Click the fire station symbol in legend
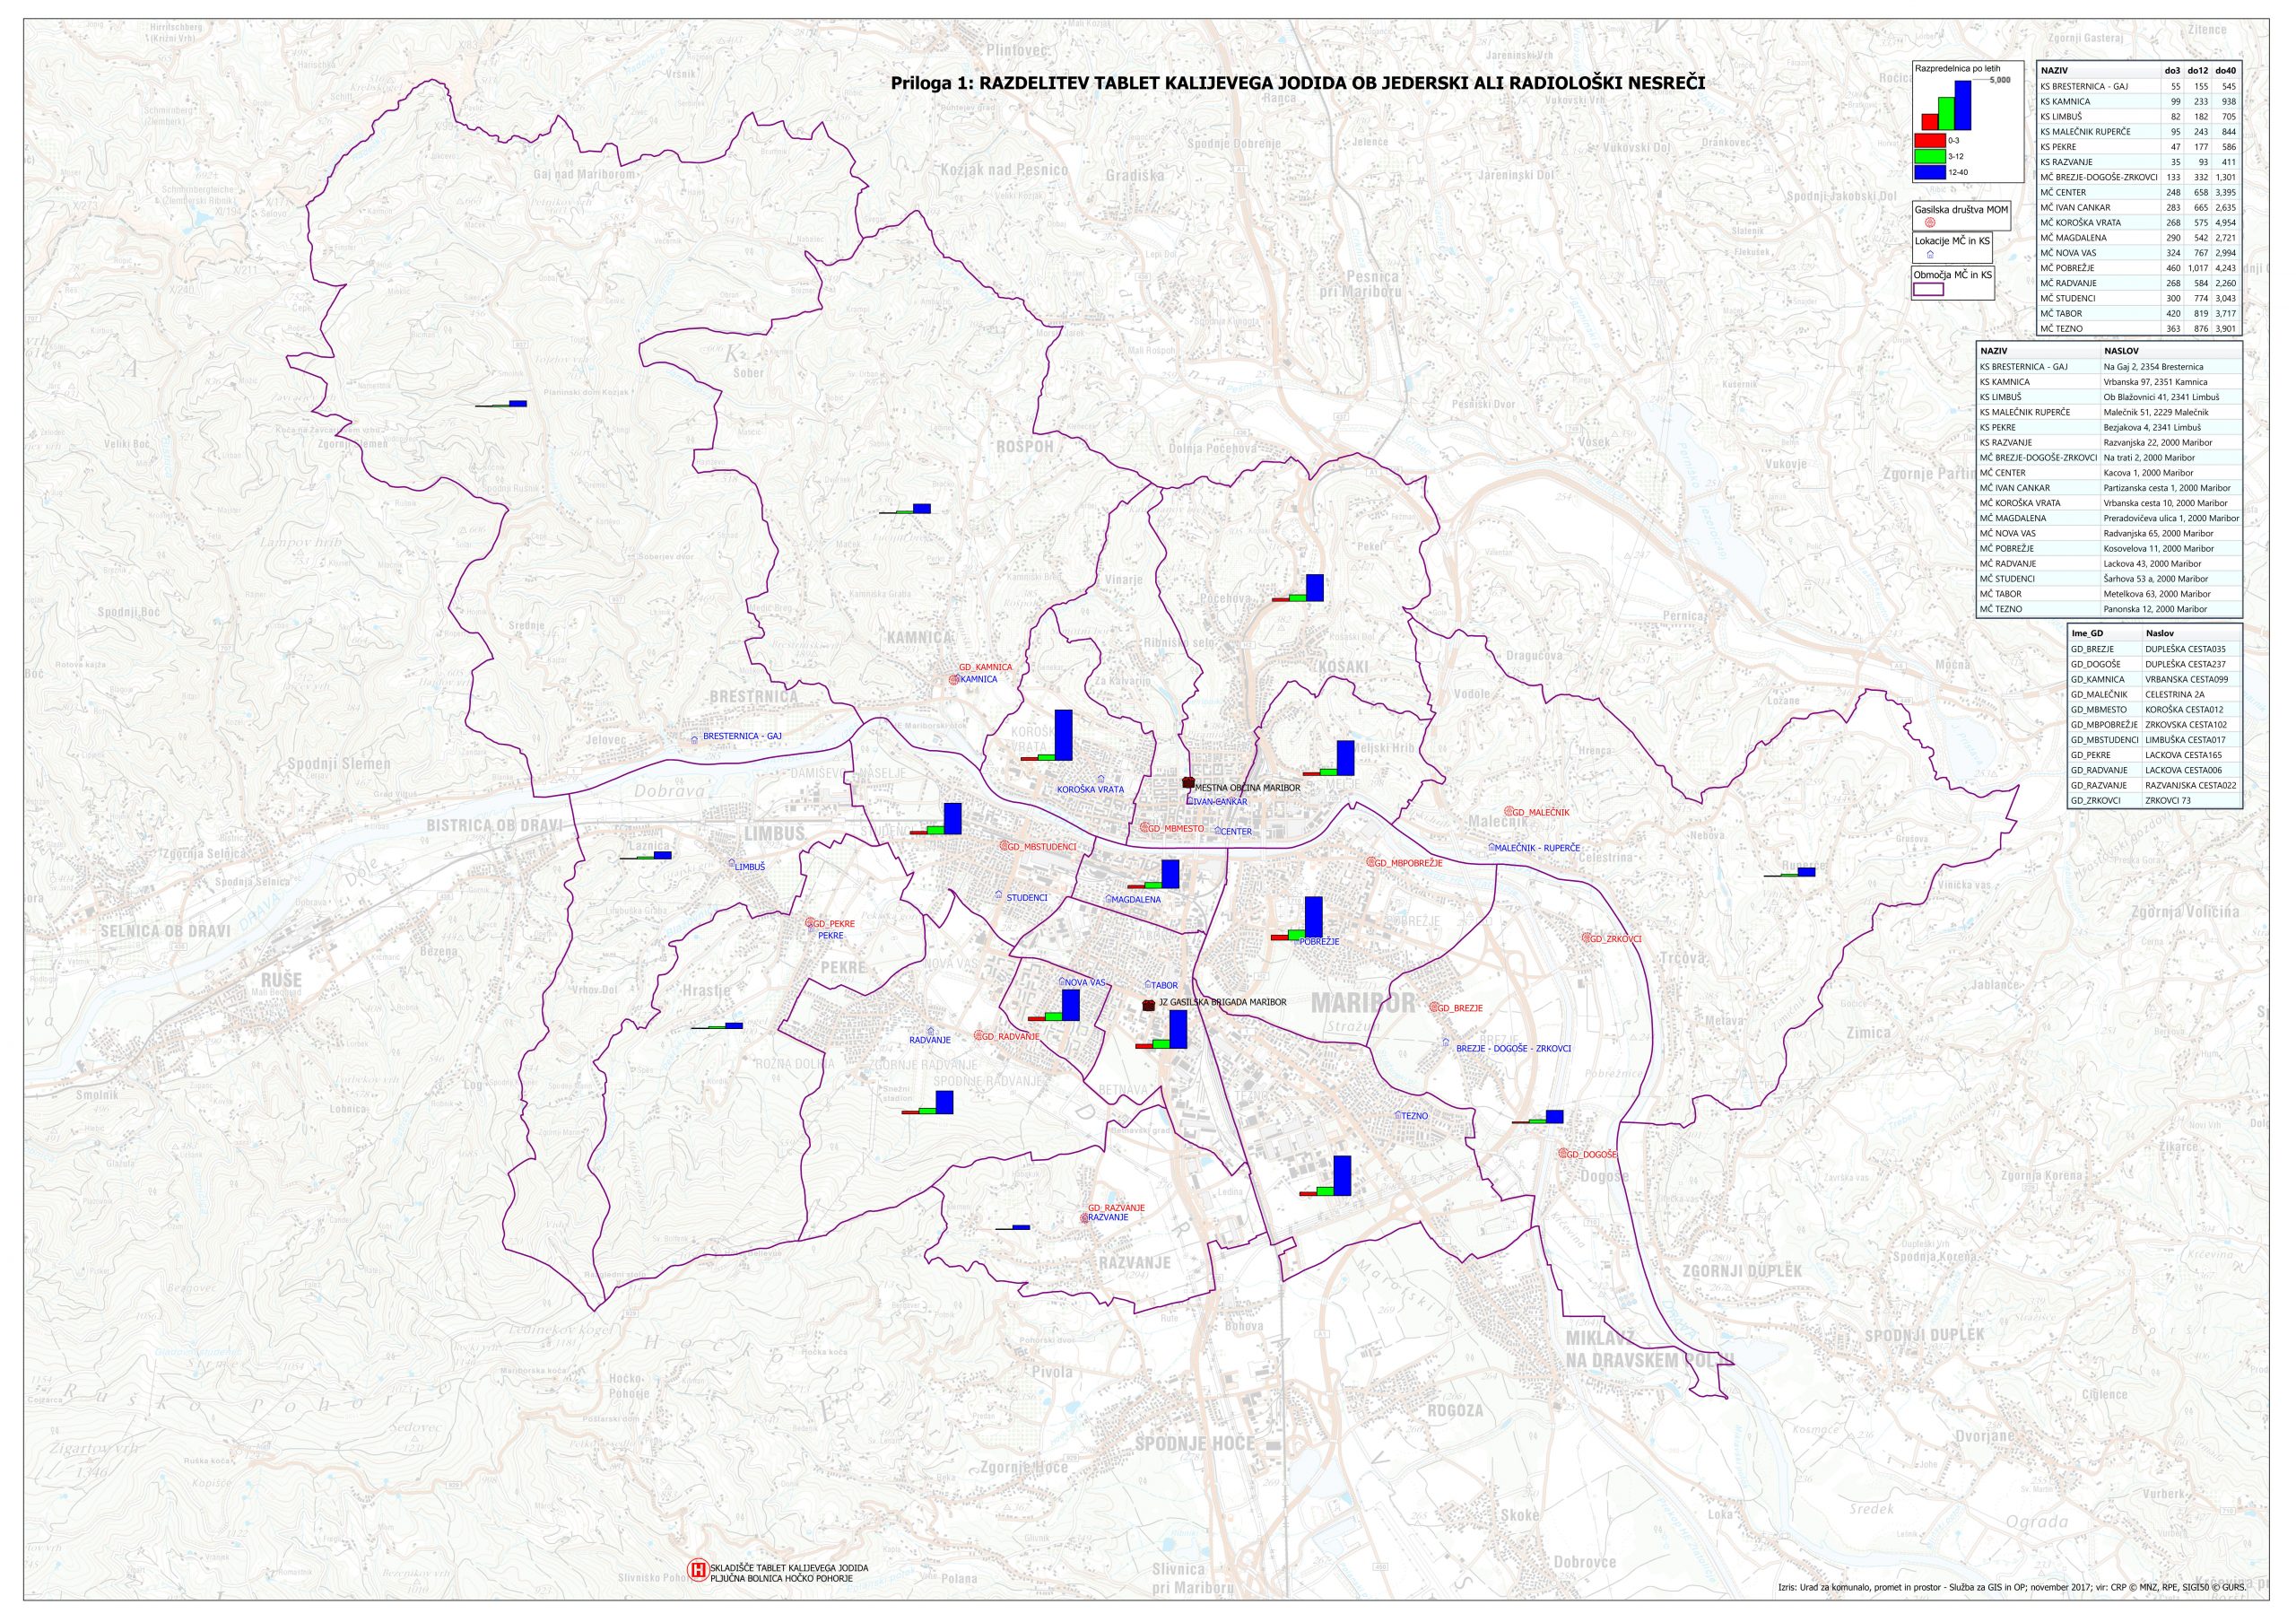Viewport: 2296px width, 1622px height. click(x=1929, y=223)
